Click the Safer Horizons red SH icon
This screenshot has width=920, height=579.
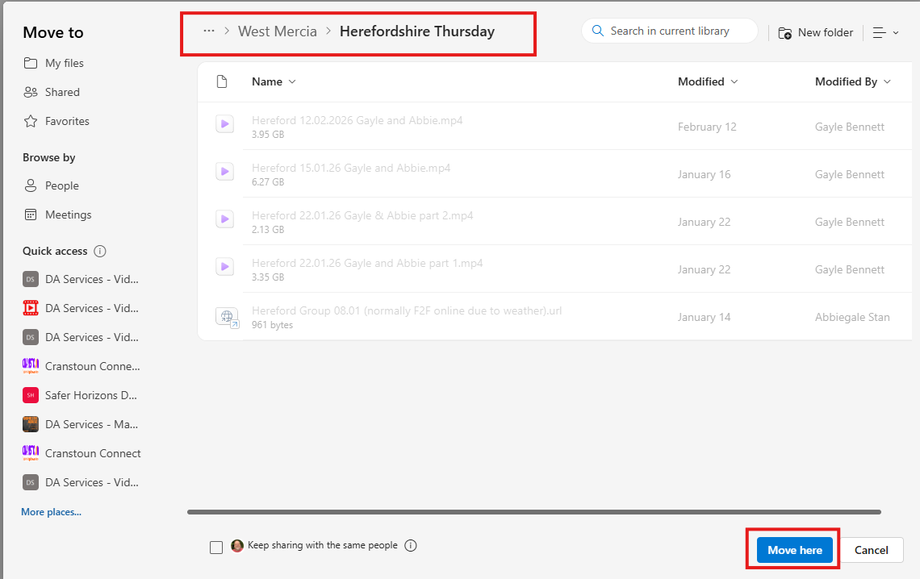pos(31,395)
